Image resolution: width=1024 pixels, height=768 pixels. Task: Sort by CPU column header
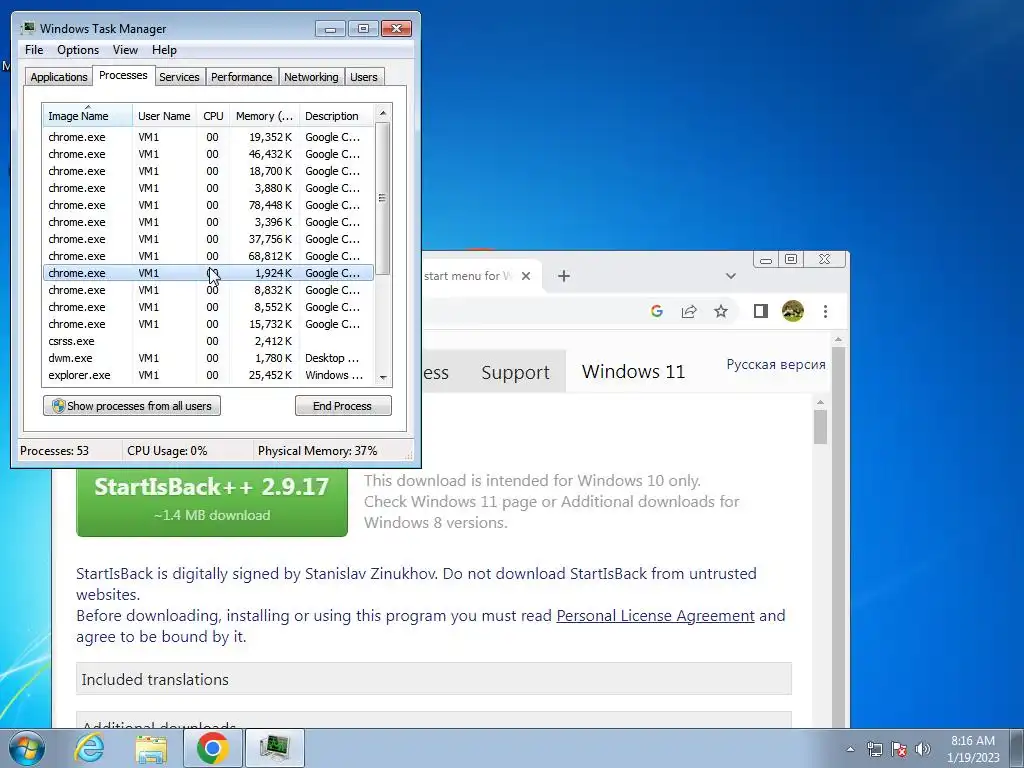[213, 116]
